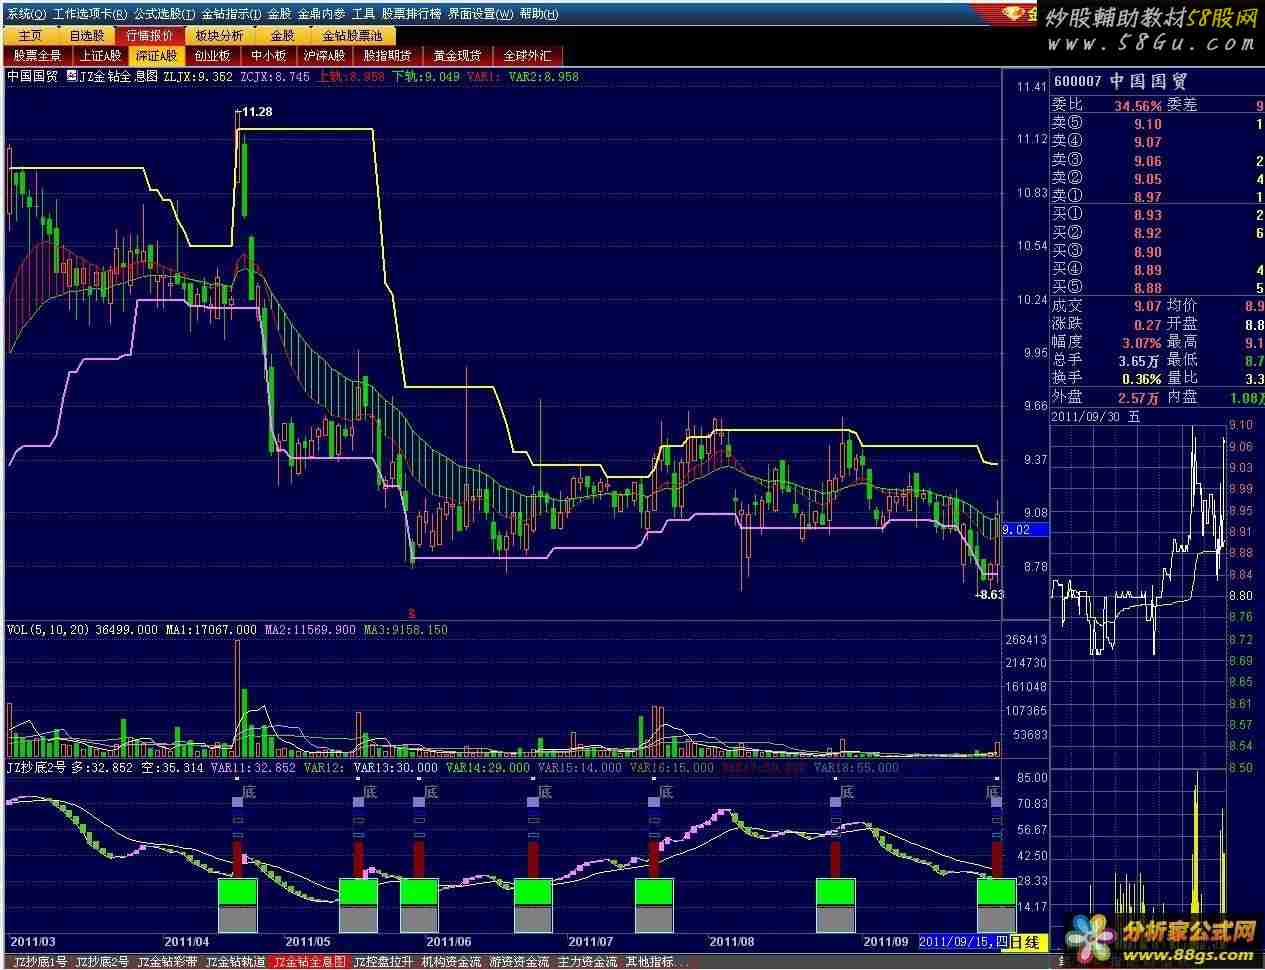Screen dimensions: 1265x970
Task: Click the last 底 signal label in the bottom panel
Action: 994,793
